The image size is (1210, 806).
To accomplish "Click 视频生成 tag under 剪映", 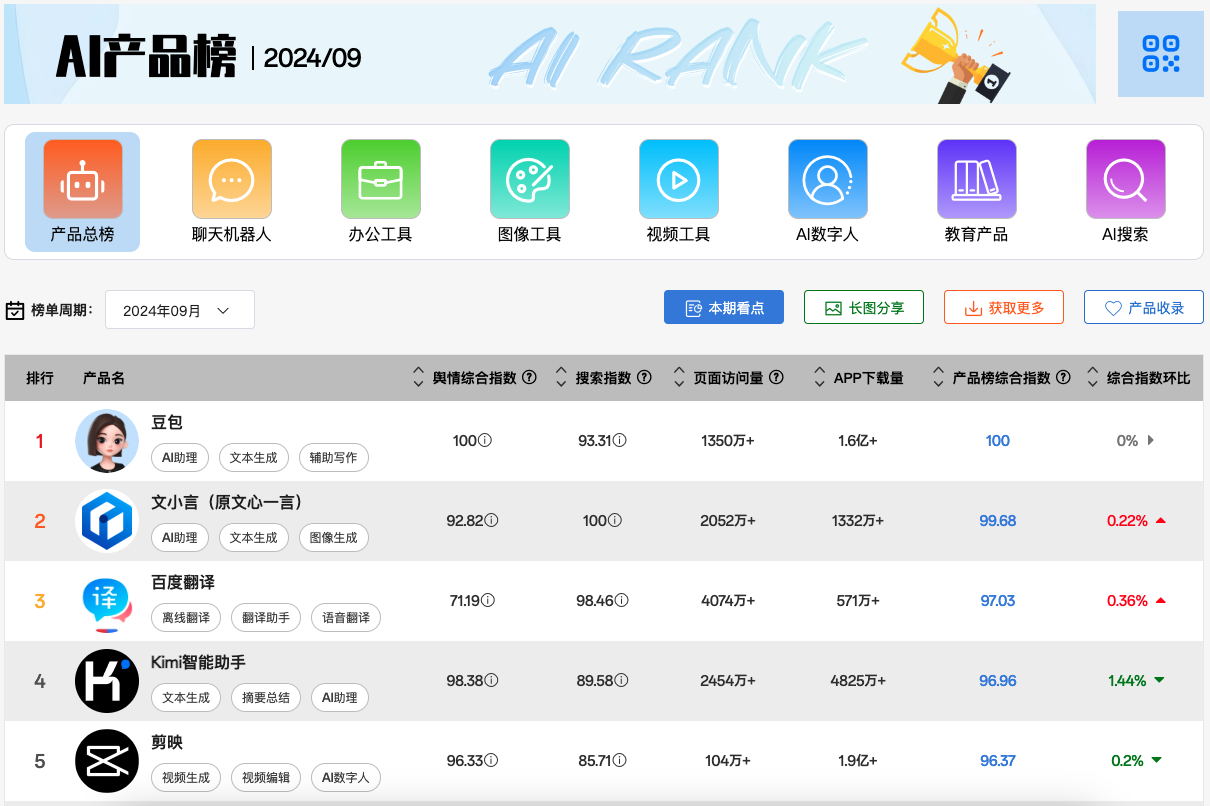I will [186, 778].
